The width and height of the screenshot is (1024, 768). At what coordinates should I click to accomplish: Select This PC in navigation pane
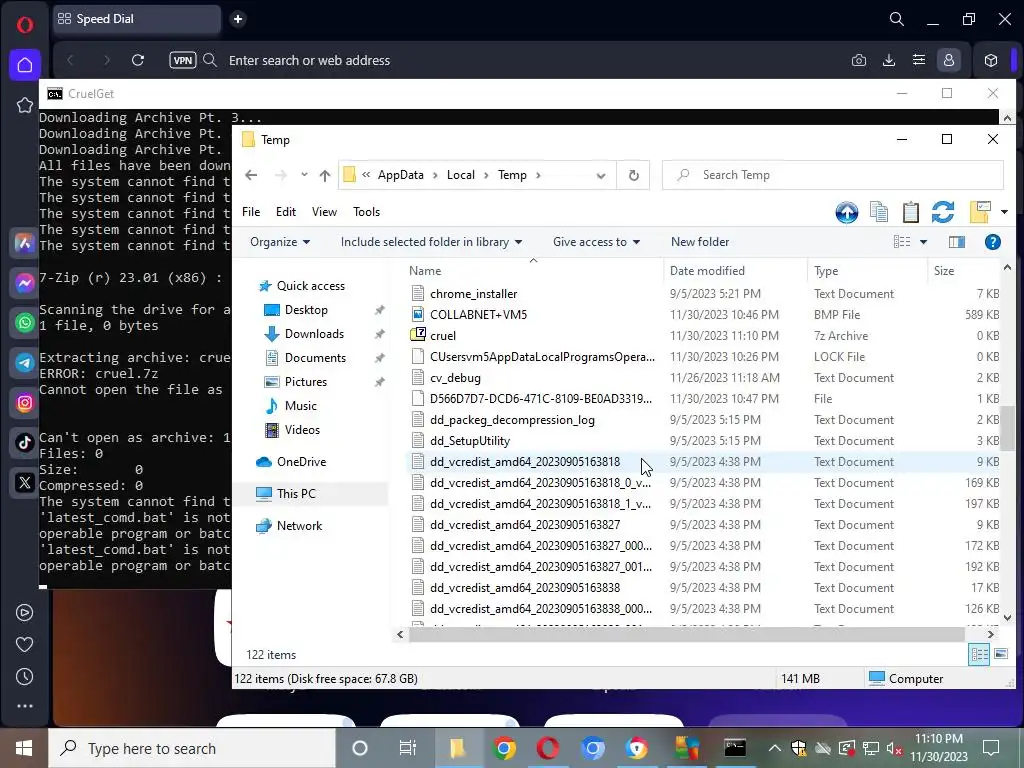point(296,494)
